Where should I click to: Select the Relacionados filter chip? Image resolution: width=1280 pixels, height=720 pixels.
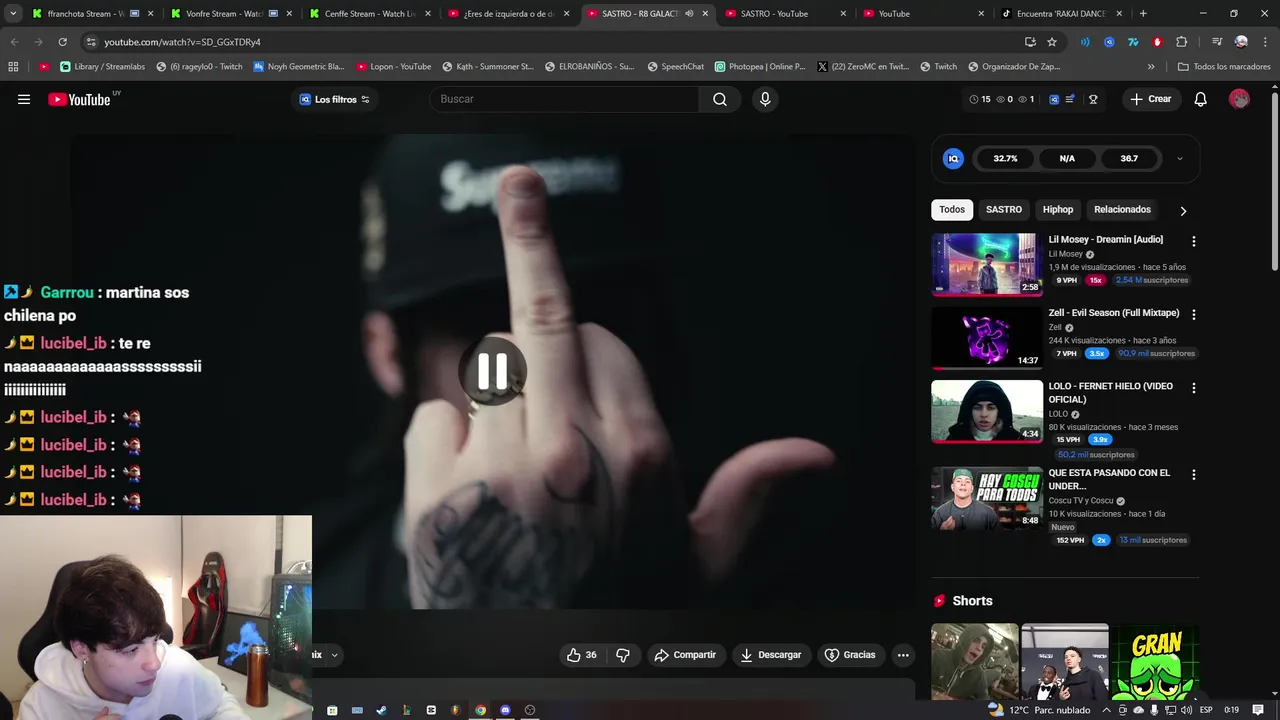coord(1122,210)
